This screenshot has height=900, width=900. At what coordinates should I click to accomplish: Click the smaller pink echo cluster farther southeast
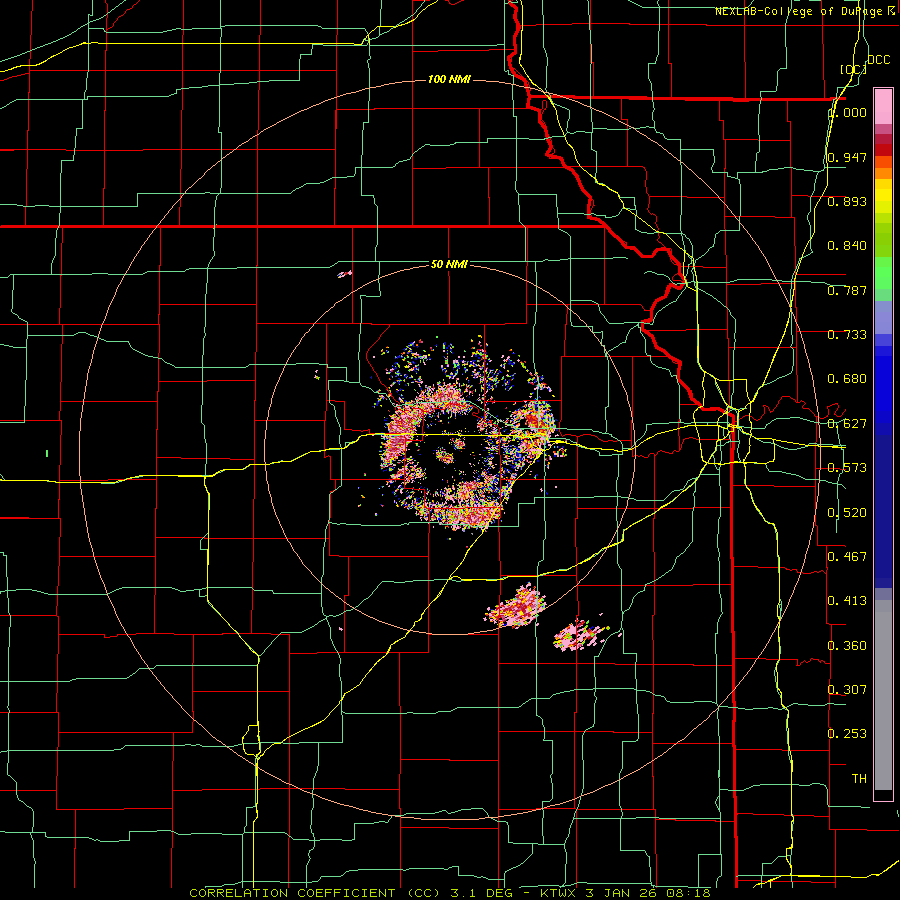coord(580,634)
